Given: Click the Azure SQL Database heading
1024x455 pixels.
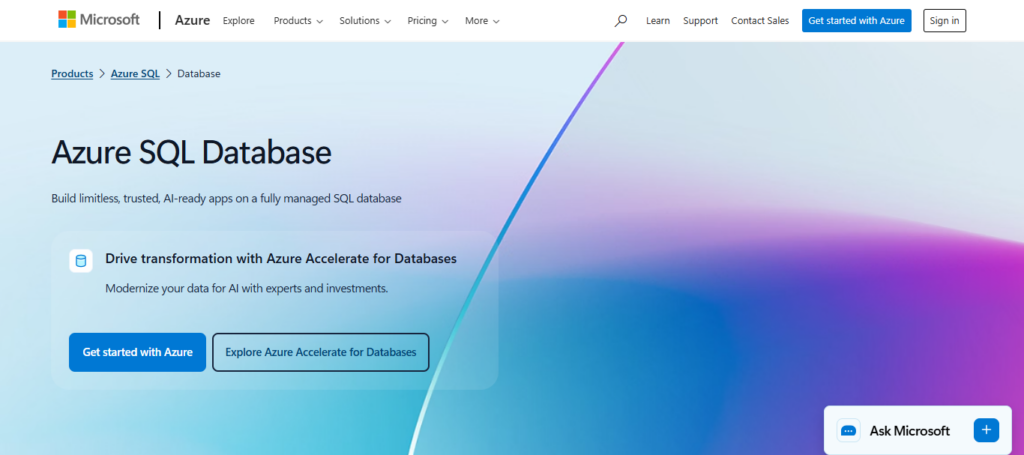Looking at the screenshot, I should coord(191,153).
